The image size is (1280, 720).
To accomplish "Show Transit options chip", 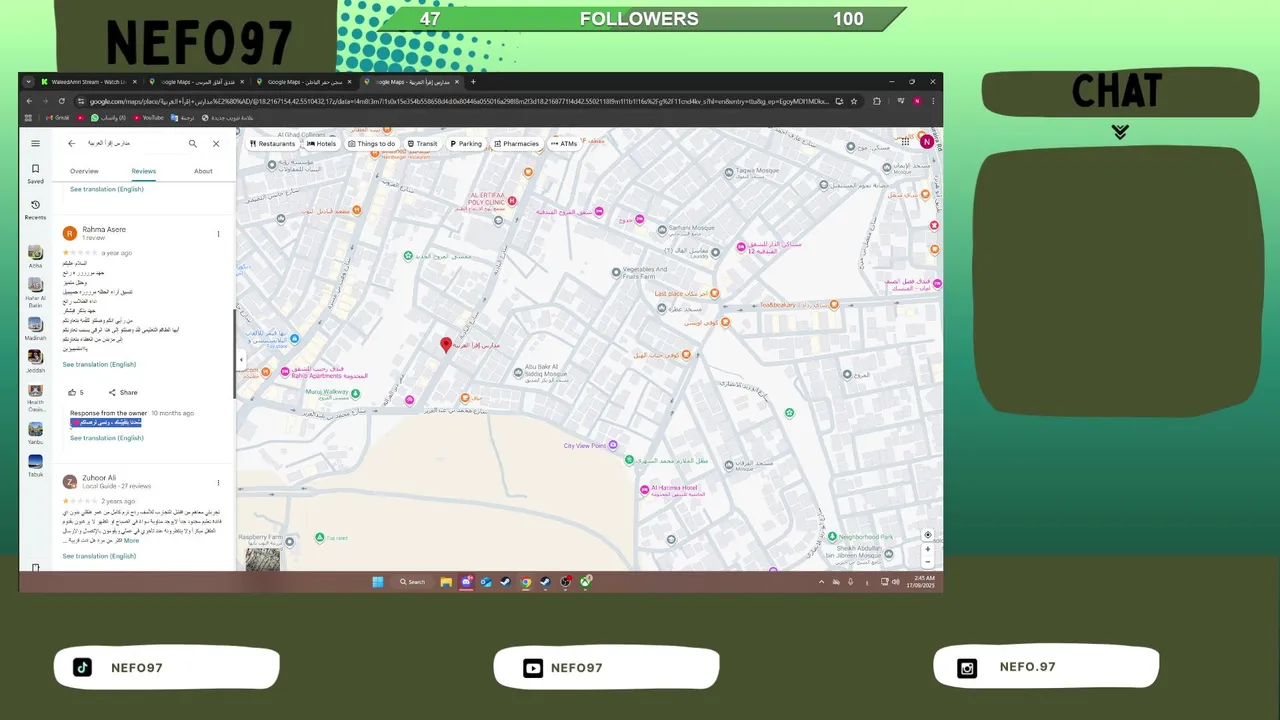I will (422, 143).
